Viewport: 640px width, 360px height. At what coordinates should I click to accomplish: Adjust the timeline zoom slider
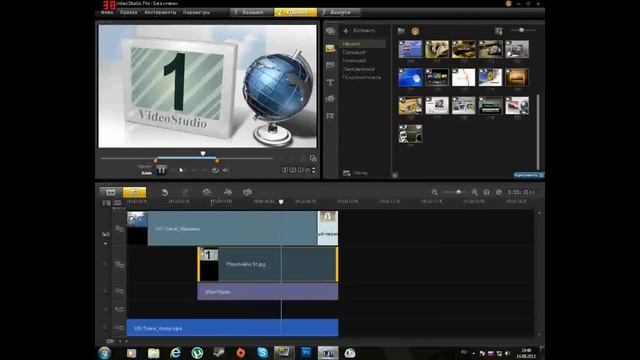point(454,192)
